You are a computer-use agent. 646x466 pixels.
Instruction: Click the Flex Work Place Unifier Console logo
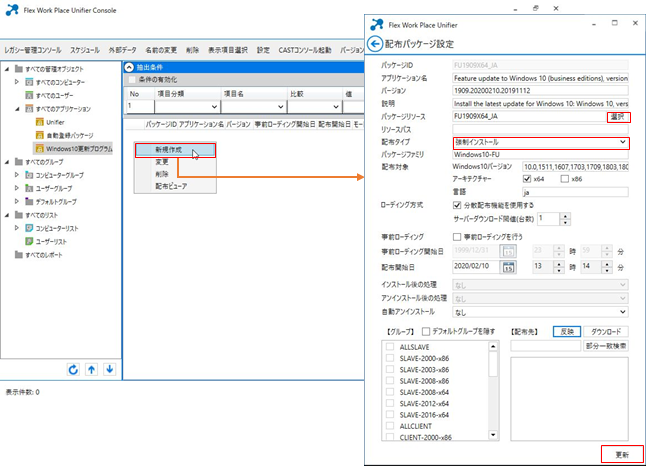(x=12, y=10)
